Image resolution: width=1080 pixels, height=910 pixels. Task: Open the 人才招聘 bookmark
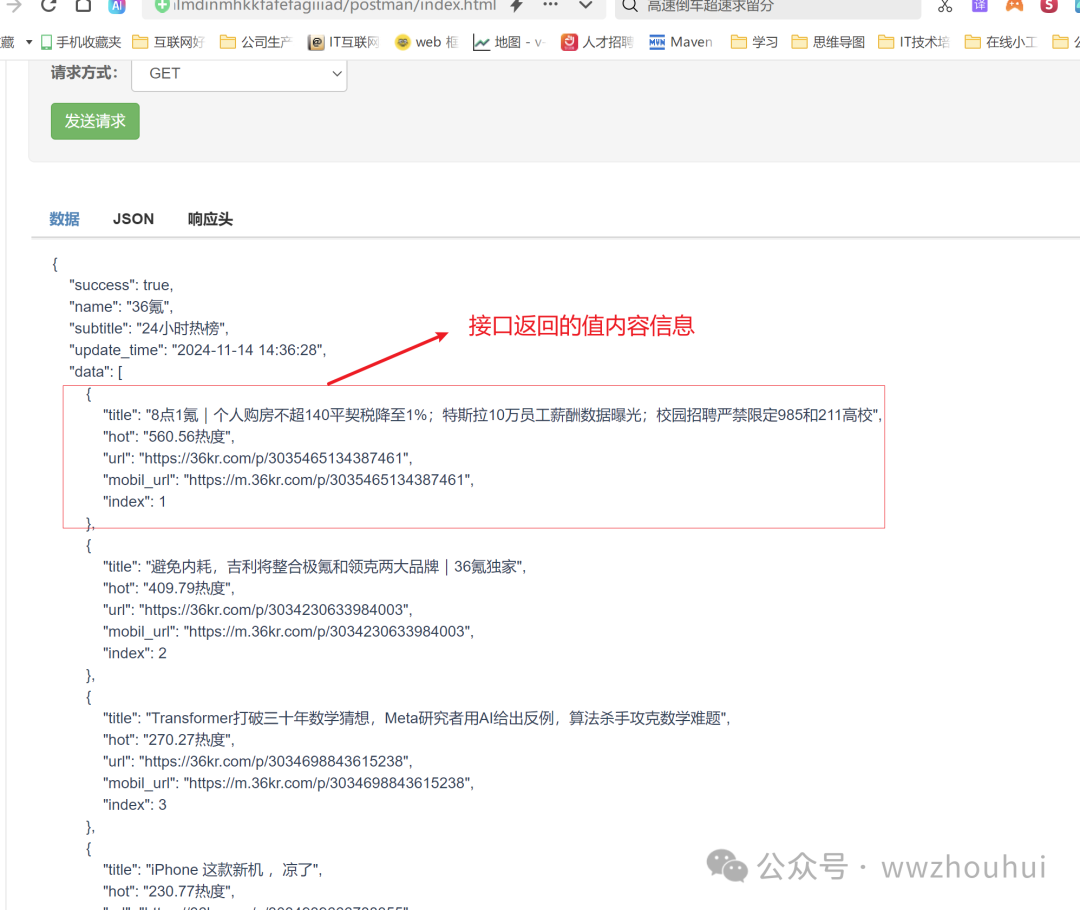coord(596,42)
